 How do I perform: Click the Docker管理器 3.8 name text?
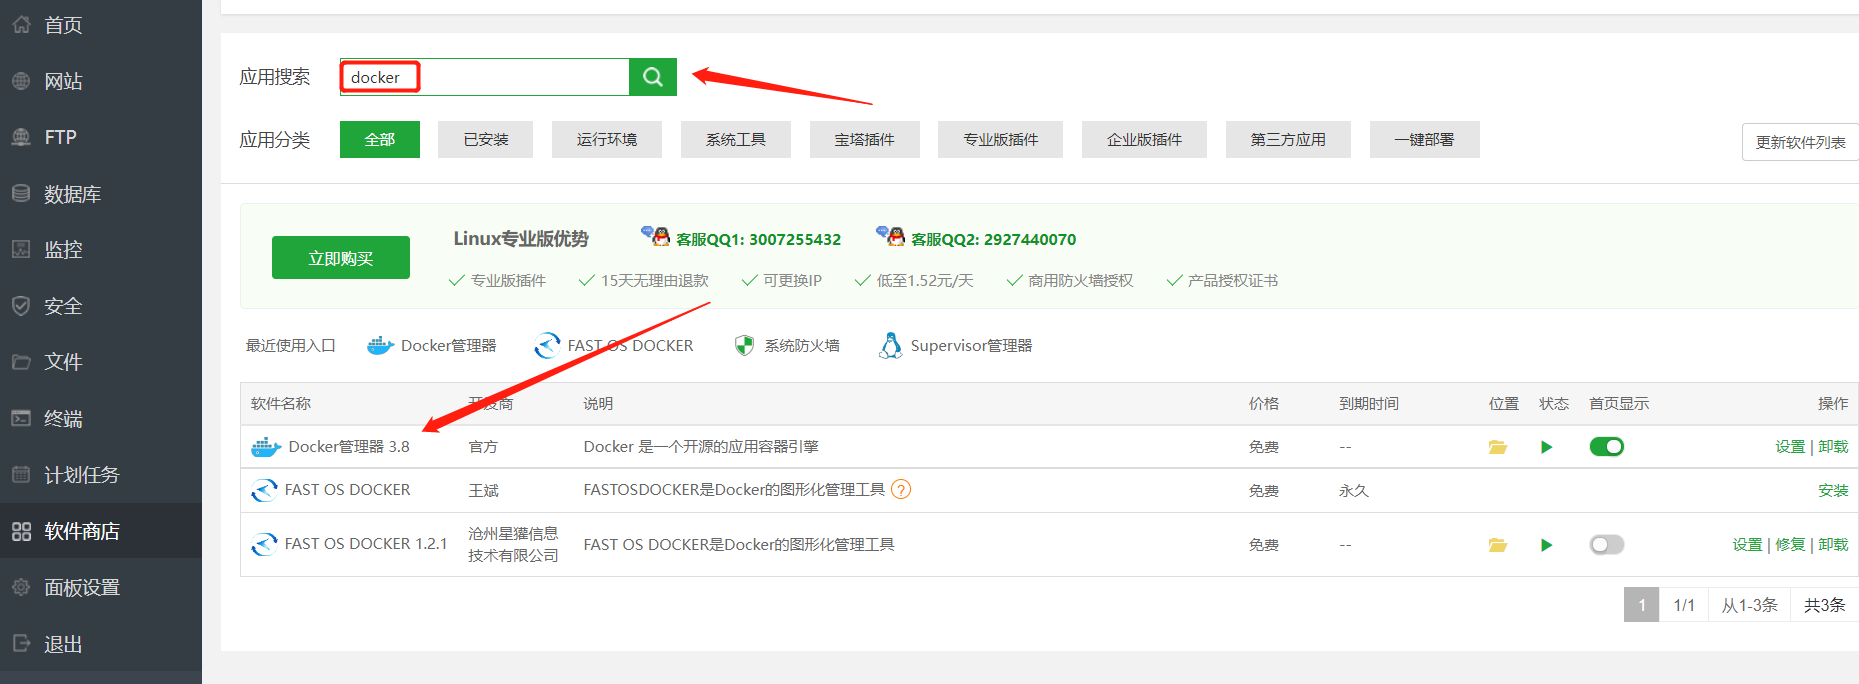(x=349, y=447)
